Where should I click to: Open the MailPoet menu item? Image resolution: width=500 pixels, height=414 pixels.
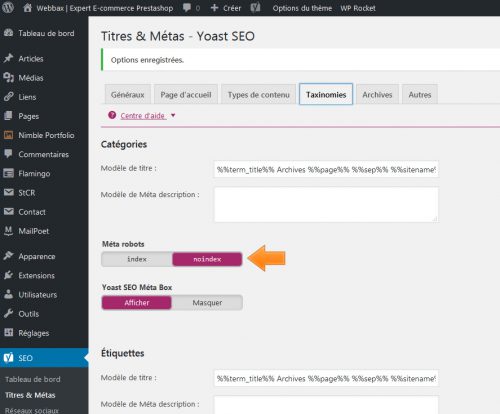34,231
